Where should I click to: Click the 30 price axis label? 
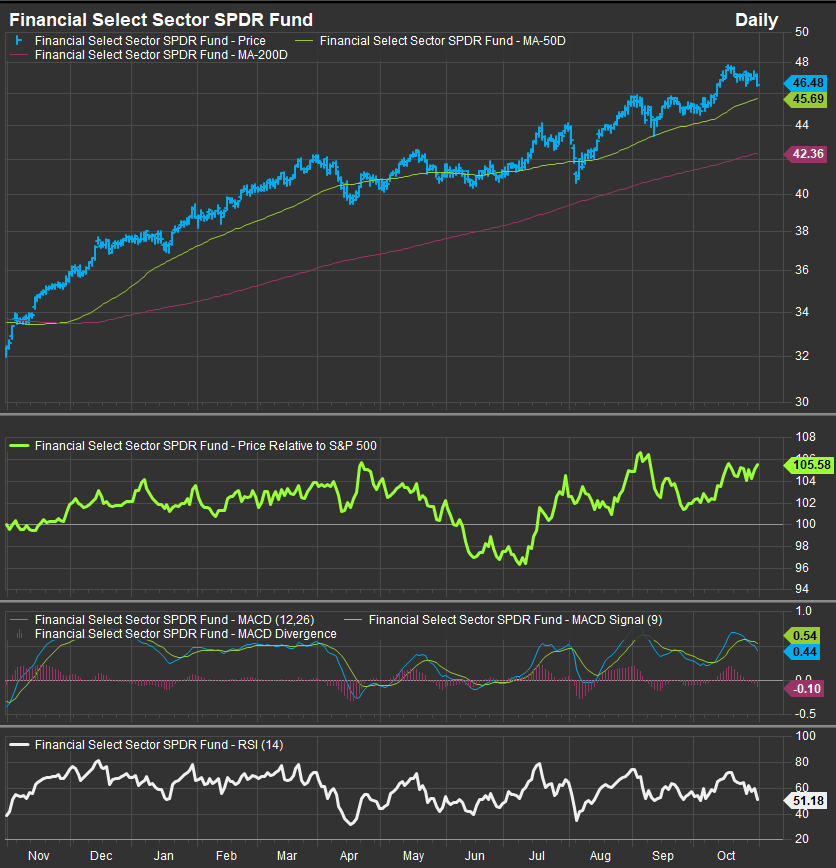point(802,402)
